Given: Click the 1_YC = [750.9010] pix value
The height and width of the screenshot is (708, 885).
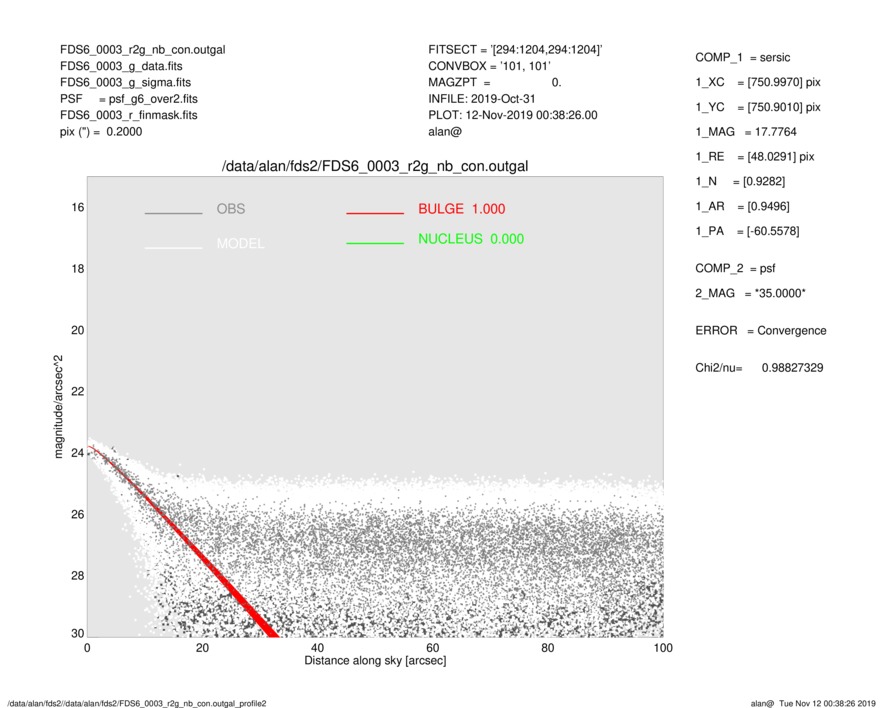Looking at the screenshot, I should (757, 107).
